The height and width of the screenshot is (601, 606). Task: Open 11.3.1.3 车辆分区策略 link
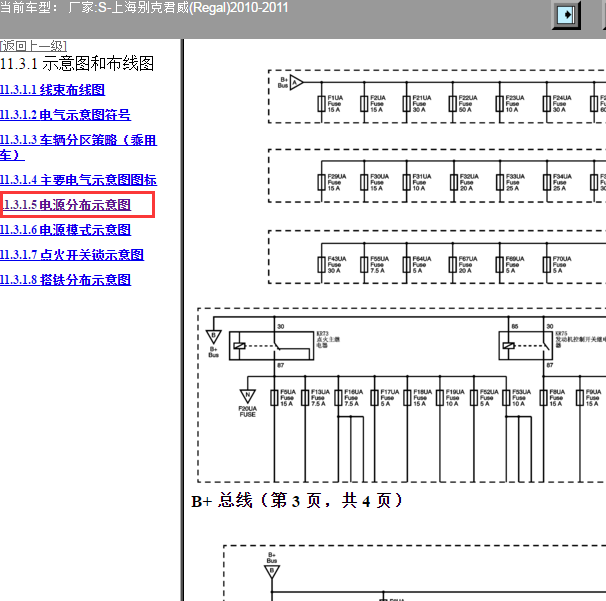coord(78,147)
